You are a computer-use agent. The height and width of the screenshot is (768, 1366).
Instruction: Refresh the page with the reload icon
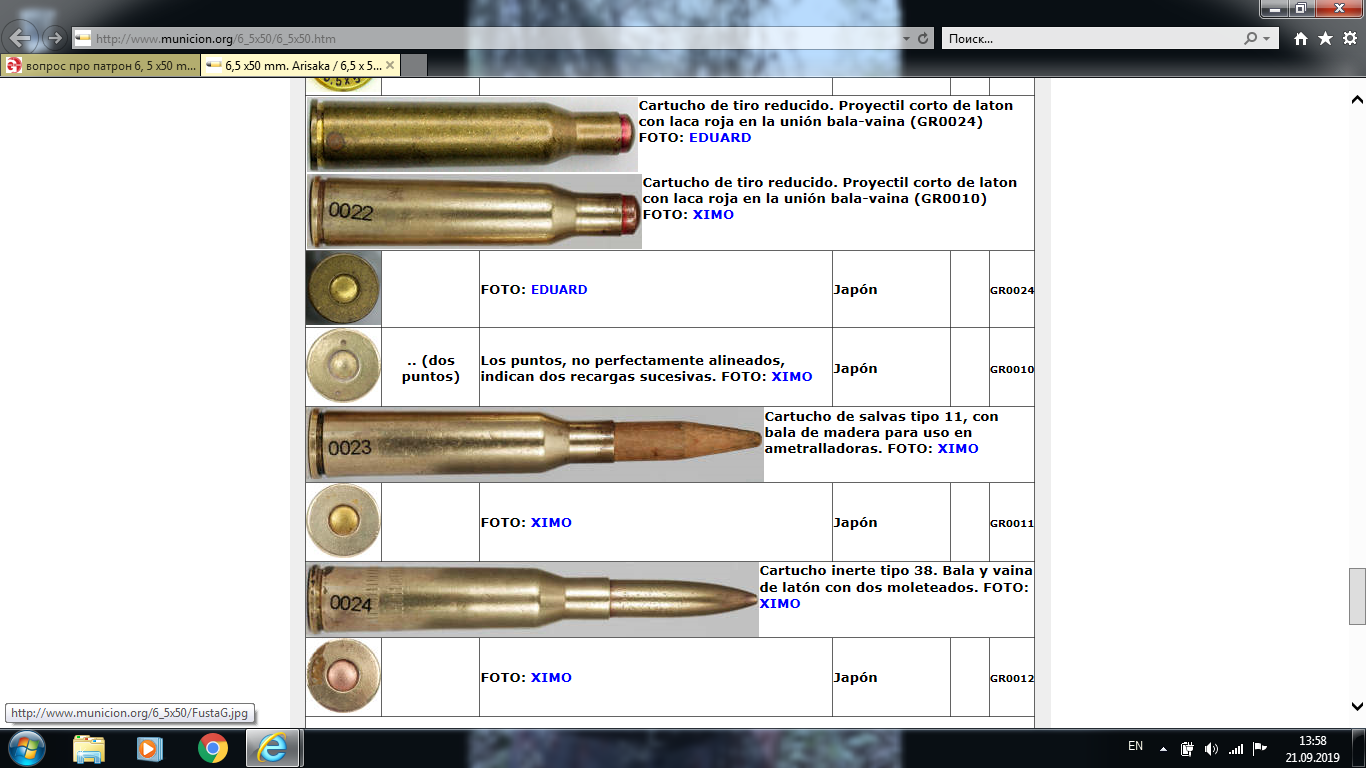tap(923, 39)
